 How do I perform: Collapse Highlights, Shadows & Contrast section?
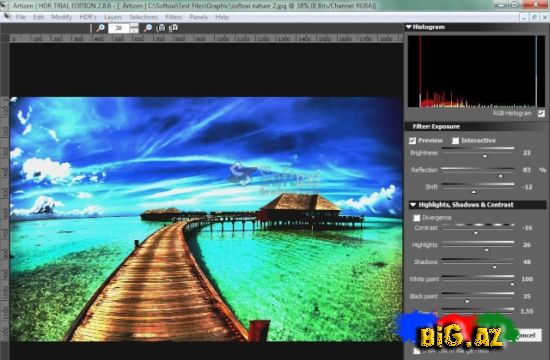(x=413, y=205)
